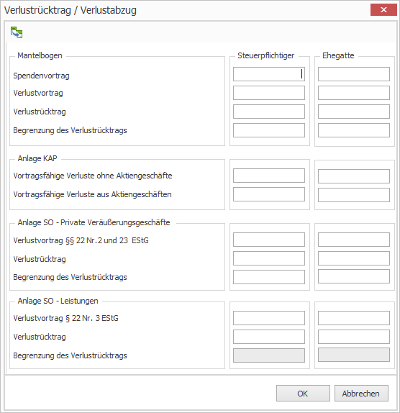Cancel using the Abbrechen button
The width and height of the screenshot is (400, 413).
tap(361, 394)
